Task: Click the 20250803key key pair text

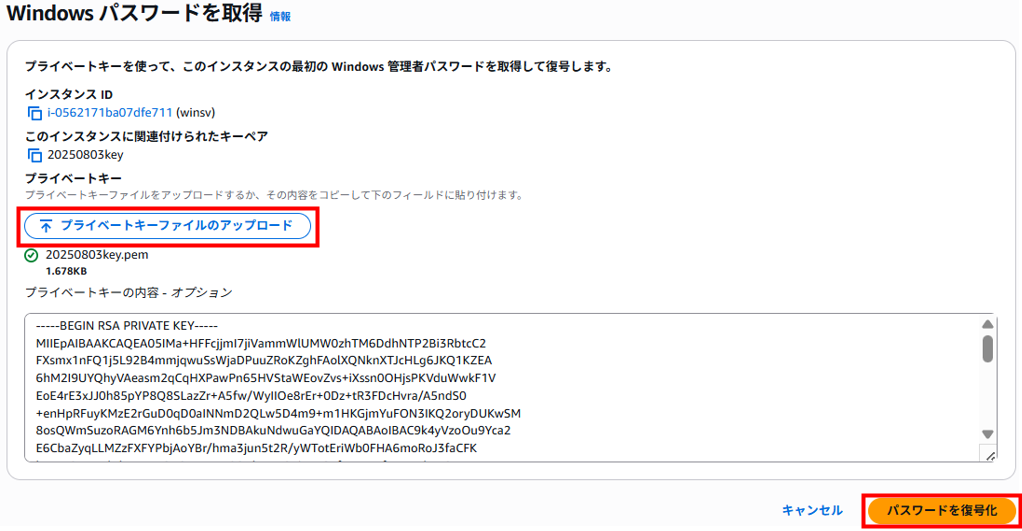Action: pos(85,155)
